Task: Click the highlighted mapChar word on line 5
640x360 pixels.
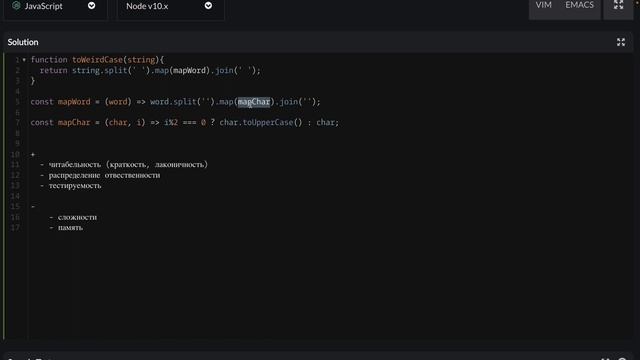Action: pos(254,102)
